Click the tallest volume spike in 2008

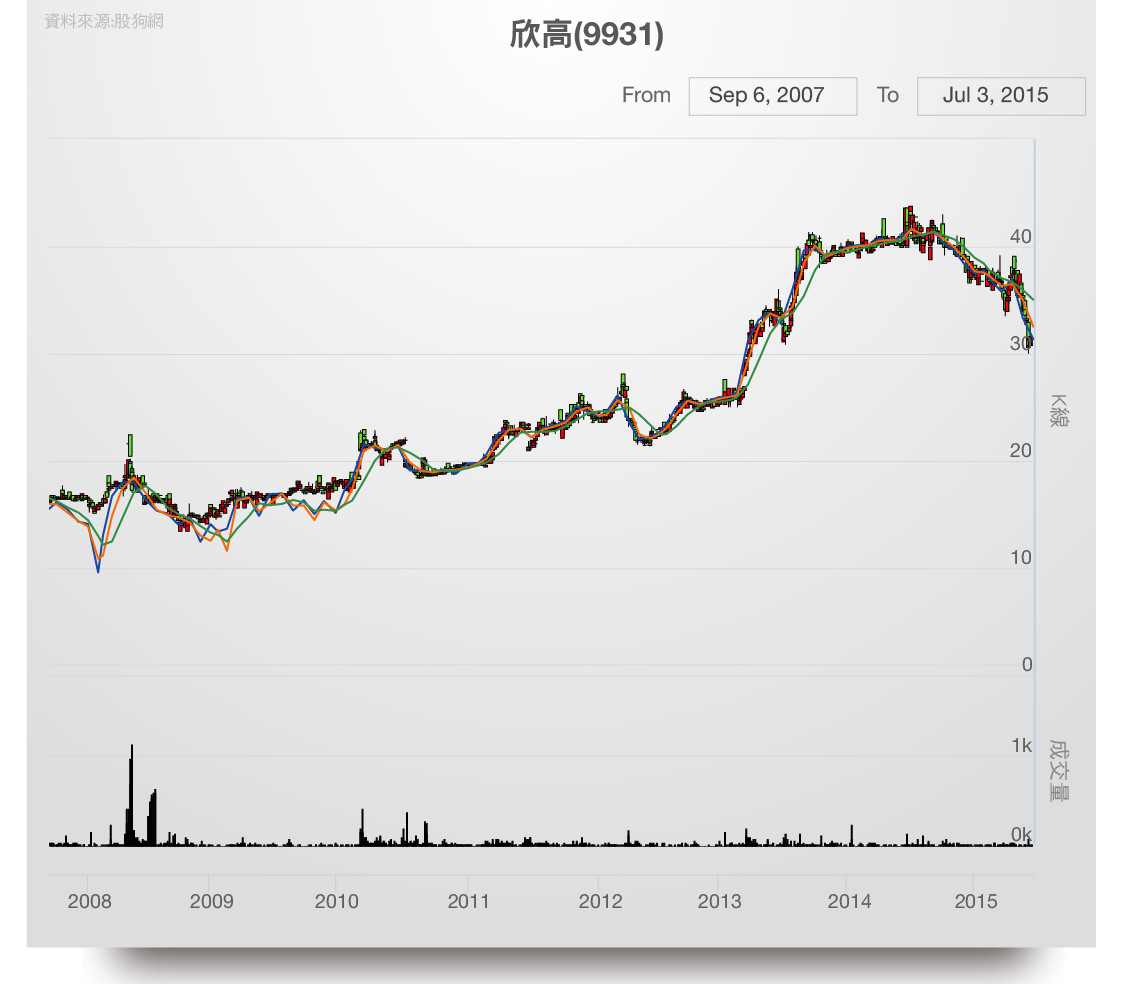tap(131, 795)
